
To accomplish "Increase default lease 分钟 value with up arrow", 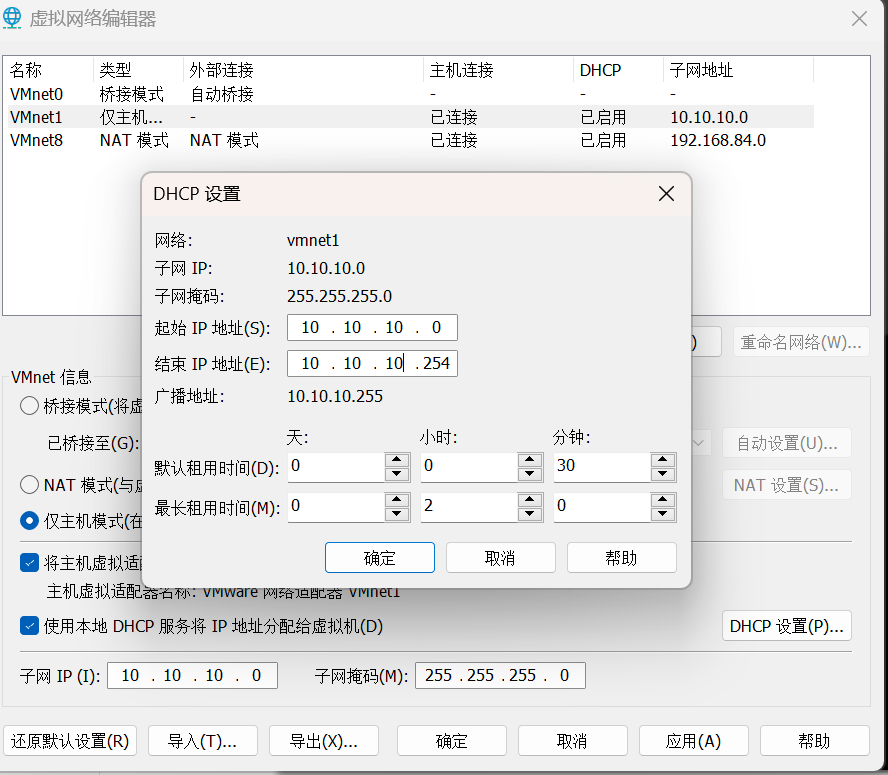I will 662,461.
